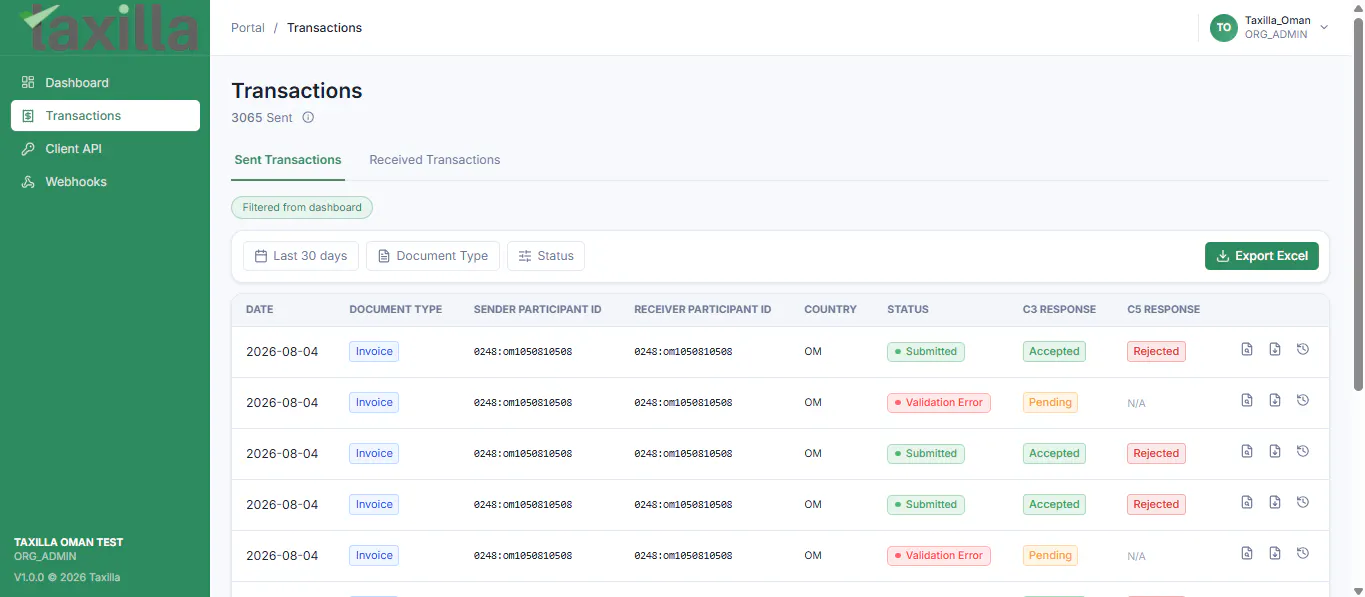Viewport: 1365px width, 597px height.
Task: View document icon in third table row
Action: click(1247, 451)
